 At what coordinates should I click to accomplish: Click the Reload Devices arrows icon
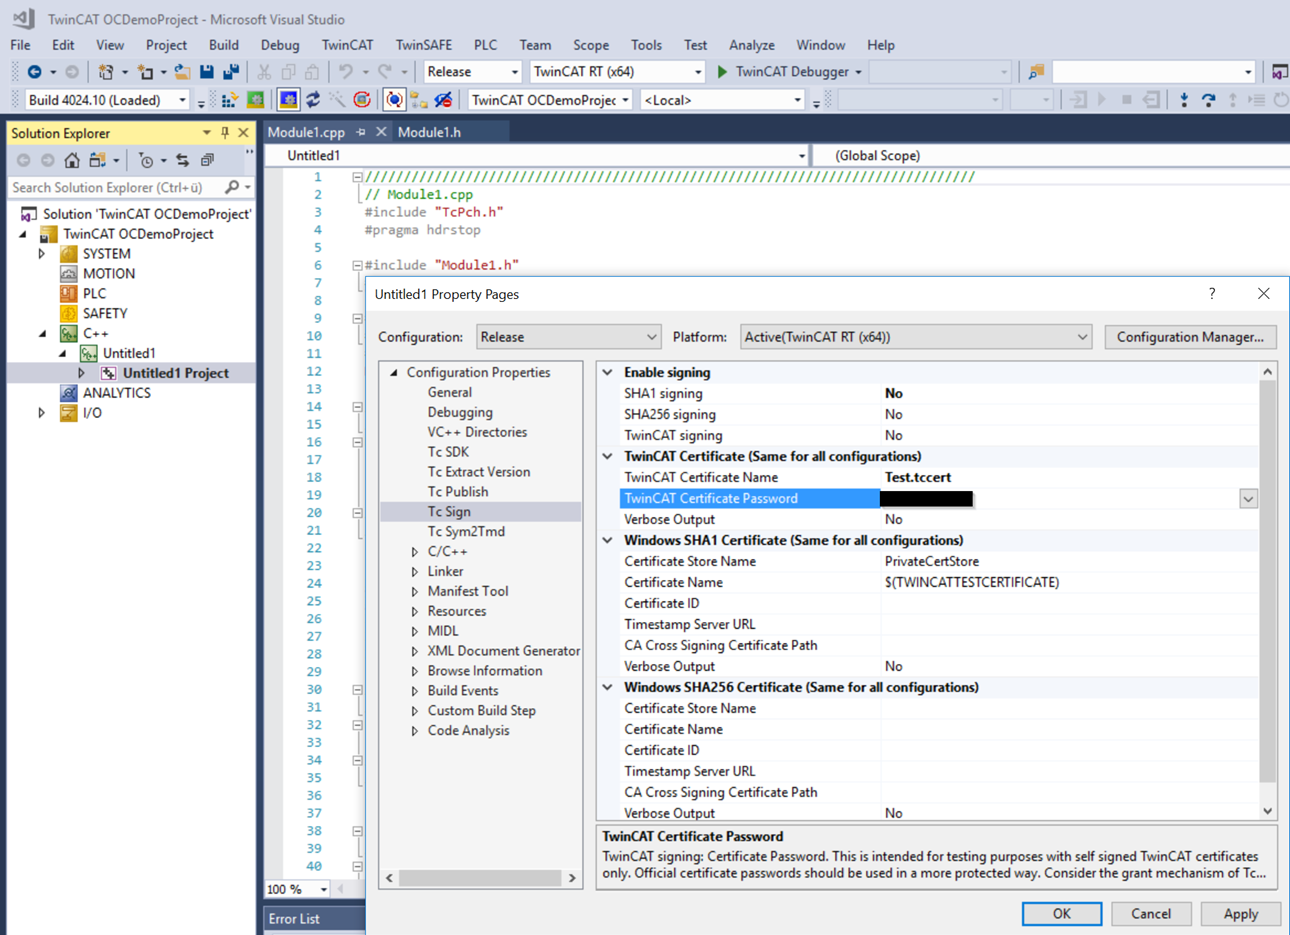(313, 100)
